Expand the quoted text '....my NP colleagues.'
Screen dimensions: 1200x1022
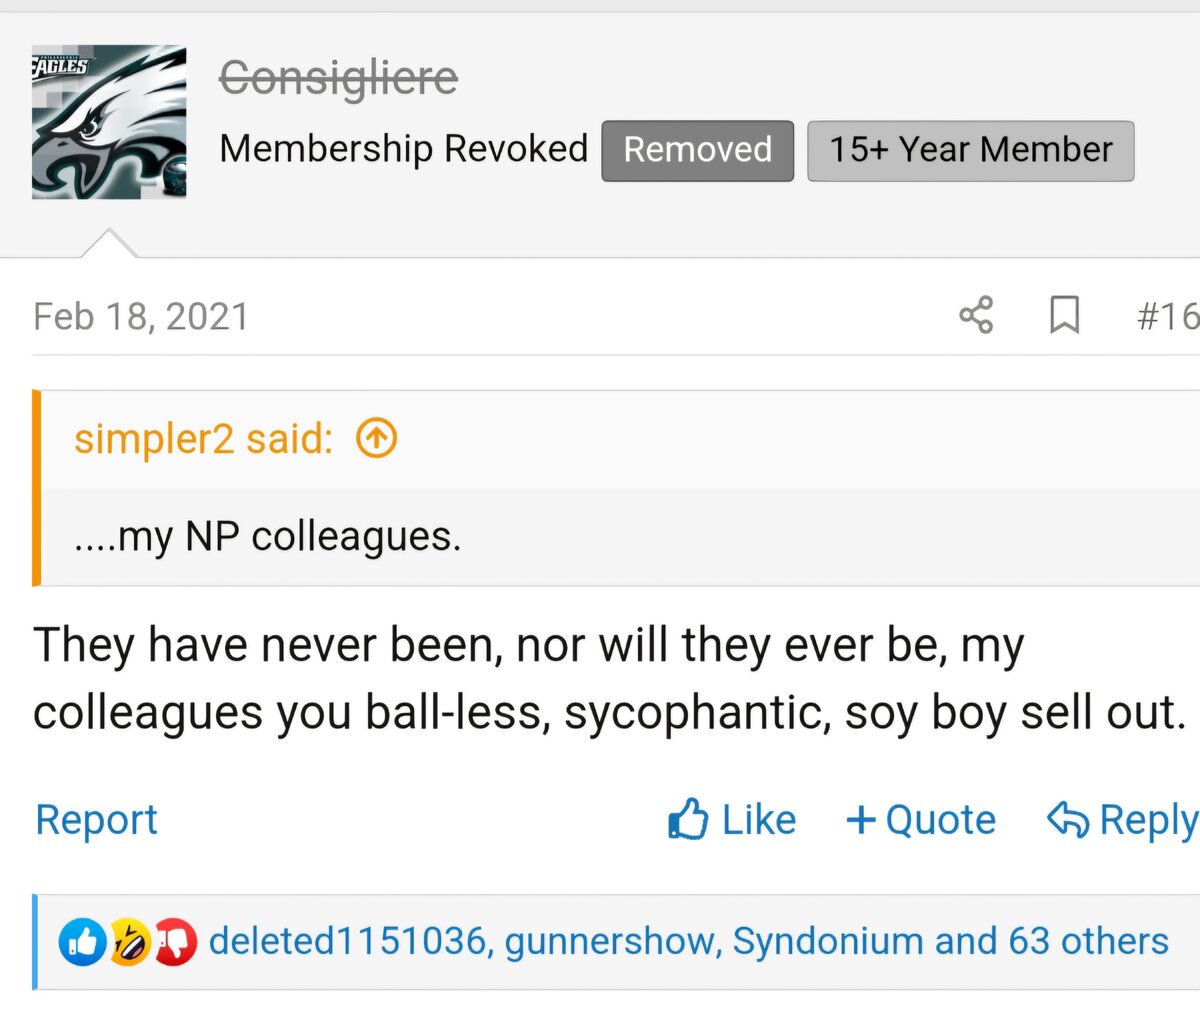coord(267,537)
